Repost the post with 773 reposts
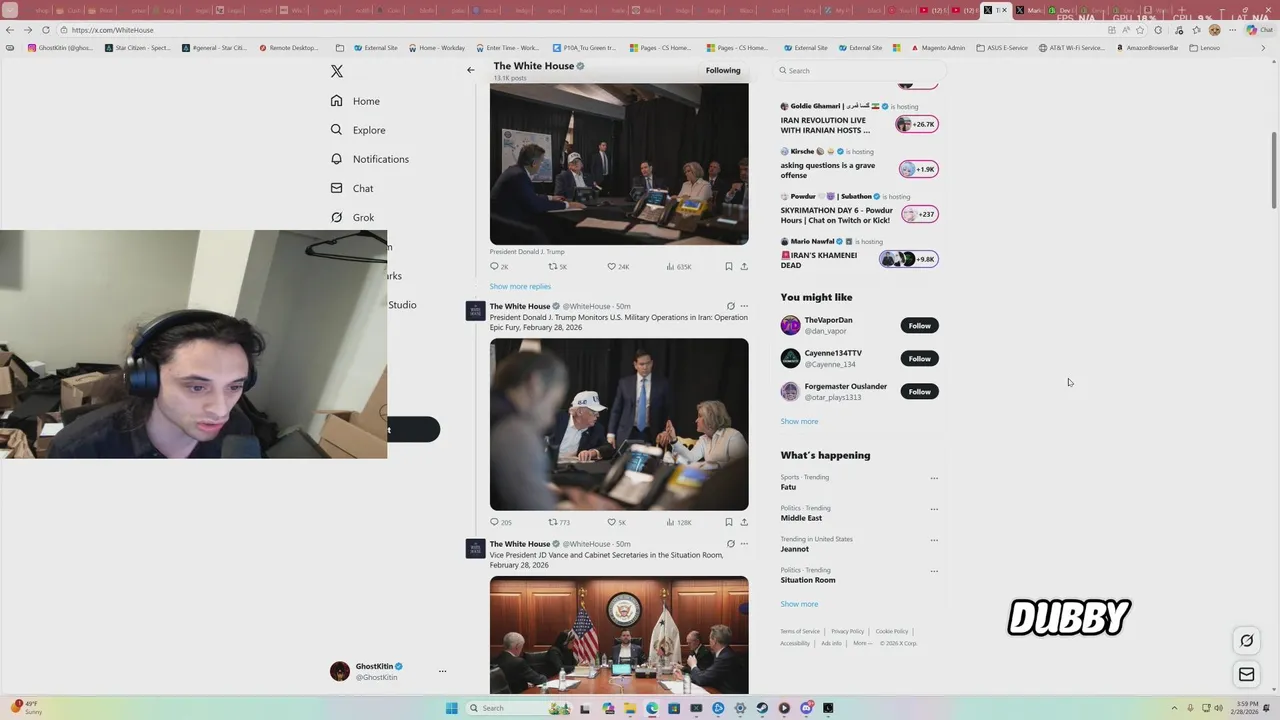 pos(559,522)
